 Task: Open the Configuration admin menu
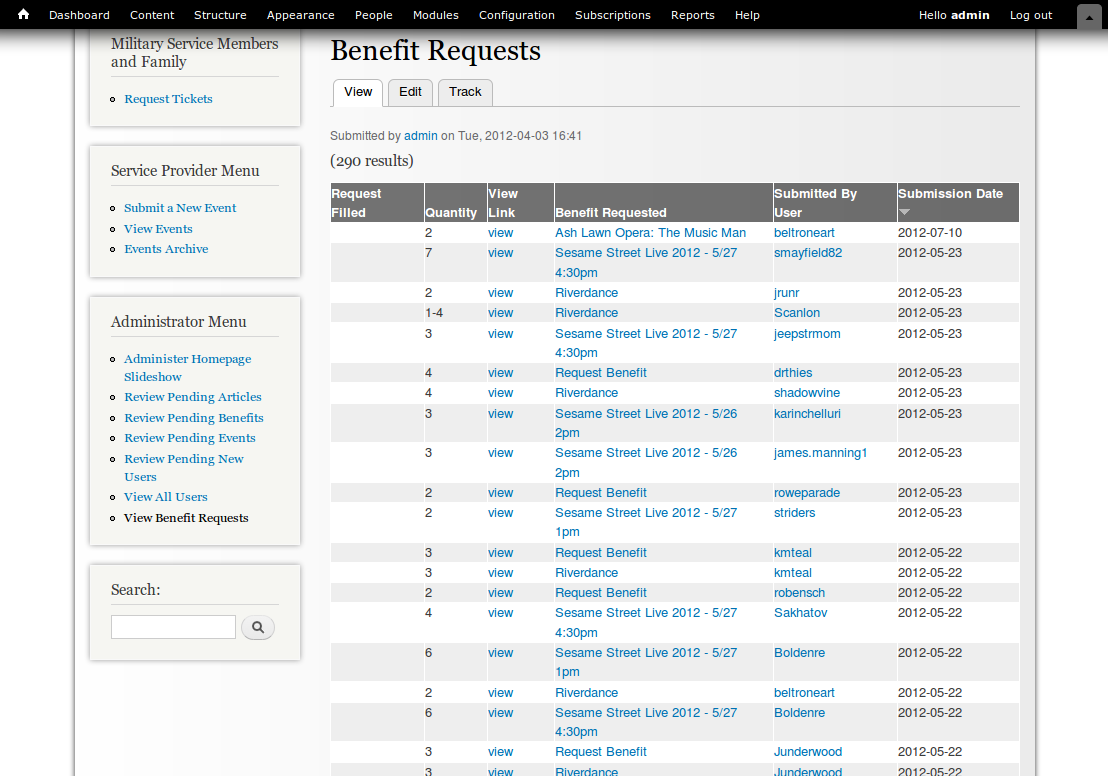(x=516, y=15)
